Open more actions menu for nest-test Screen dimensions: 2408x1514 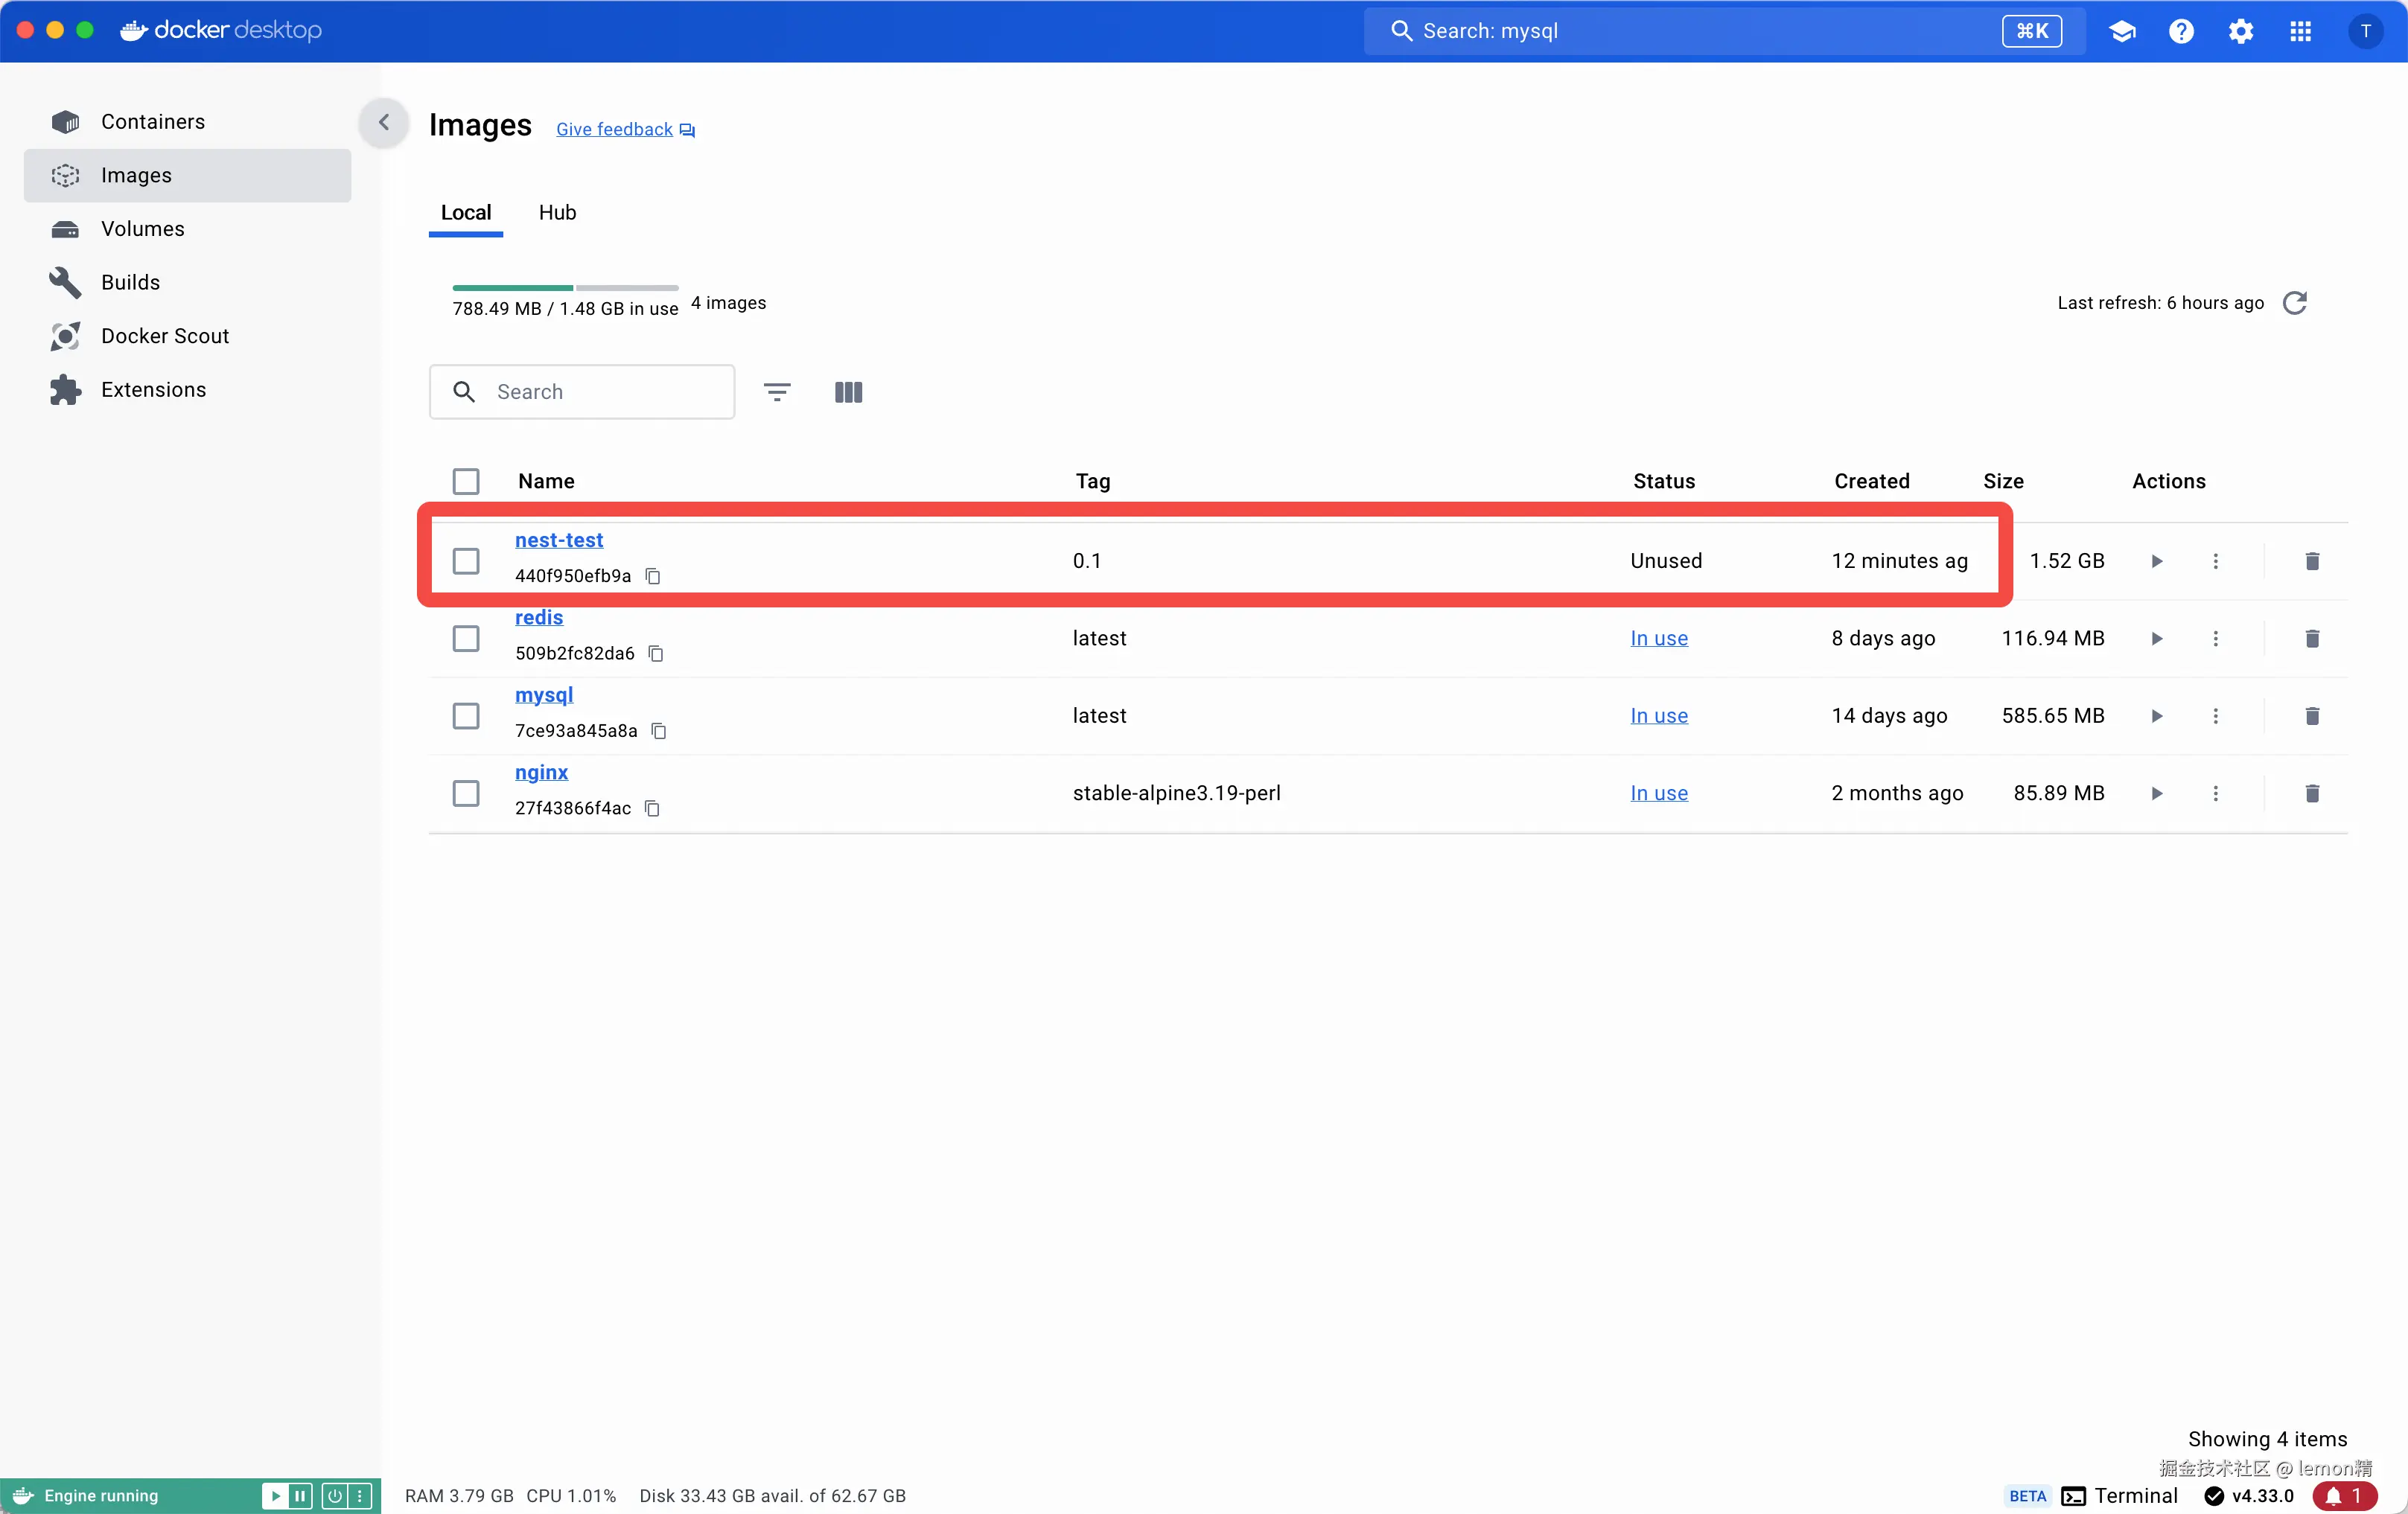coord(2215,561)
